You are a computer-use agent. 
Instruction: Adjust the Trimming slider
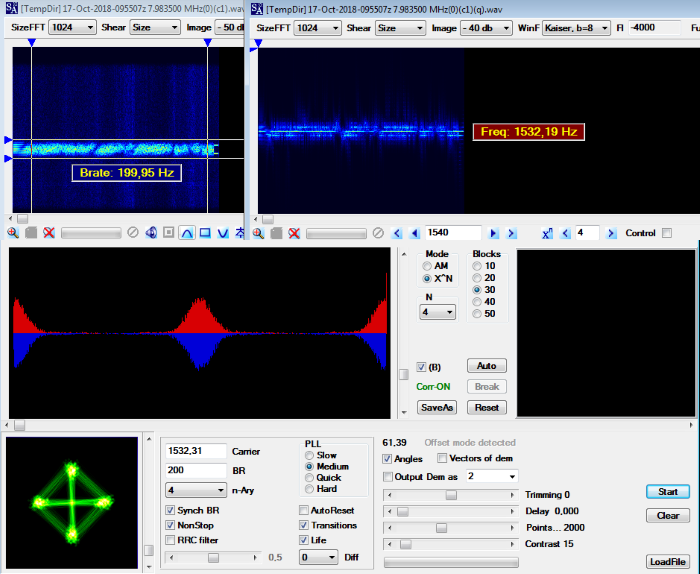tap(452, 495)
